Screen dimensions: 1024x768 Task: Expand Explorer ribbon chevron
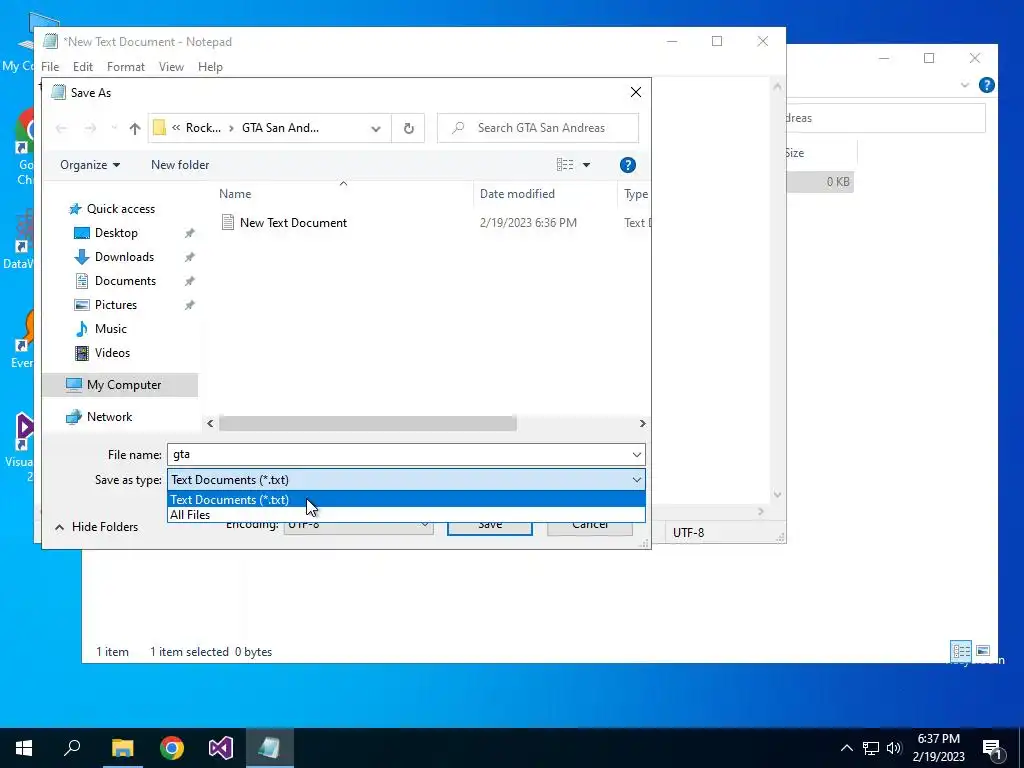coord(965,86)
